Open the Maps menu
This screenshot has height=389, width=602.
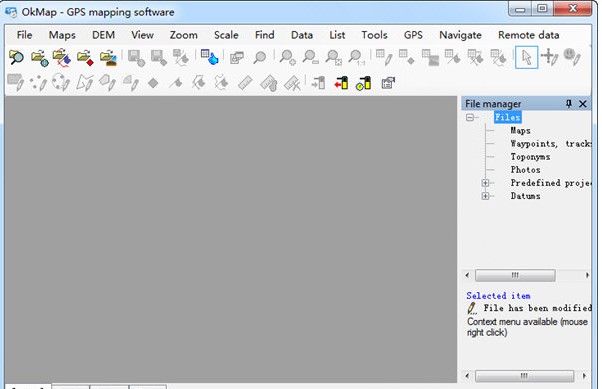pos(62,35)
